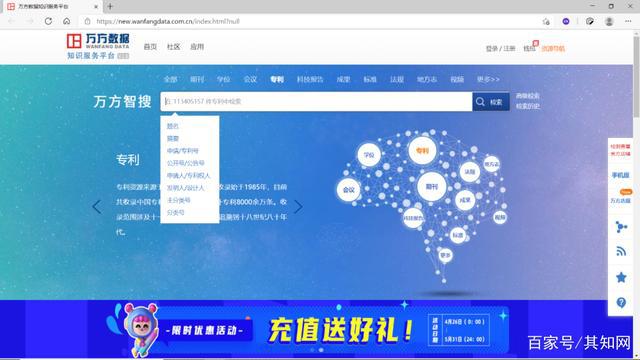640x360 pixels.
Task: Choose 公开号/公告号 in the dropdown list
Action: 185,163
